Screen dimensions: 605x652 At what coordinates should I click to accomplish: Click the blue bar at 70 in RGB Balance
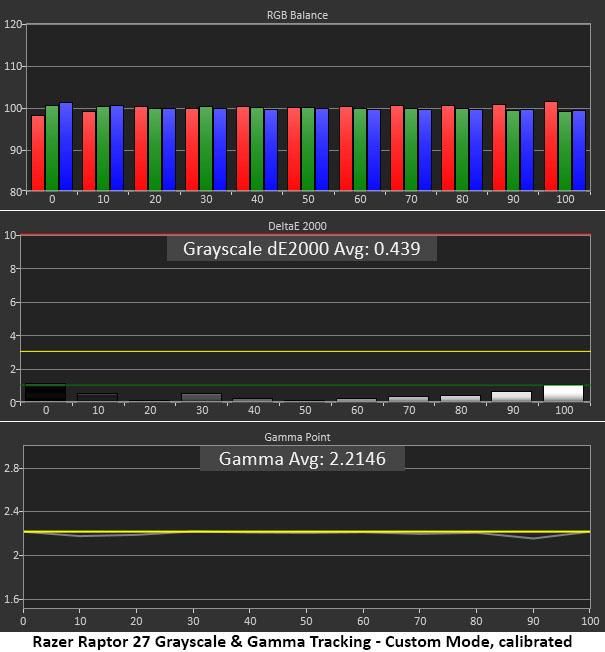[425, 150]
